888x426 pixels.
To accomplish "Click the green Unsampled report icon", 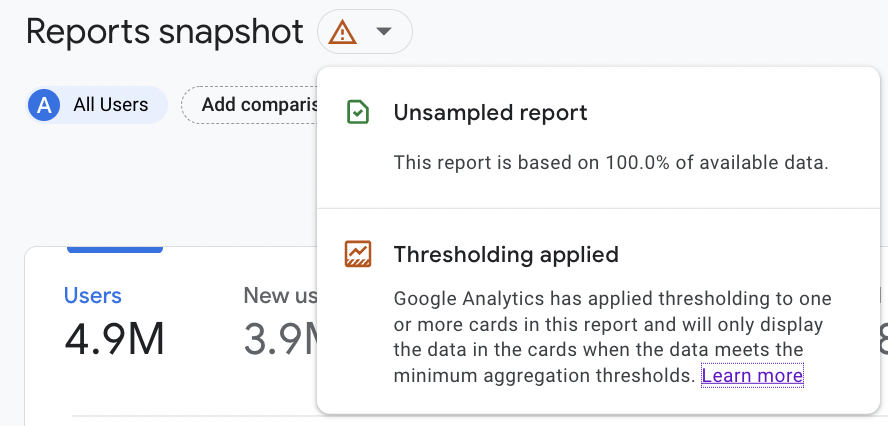I will tap(357, 112).
